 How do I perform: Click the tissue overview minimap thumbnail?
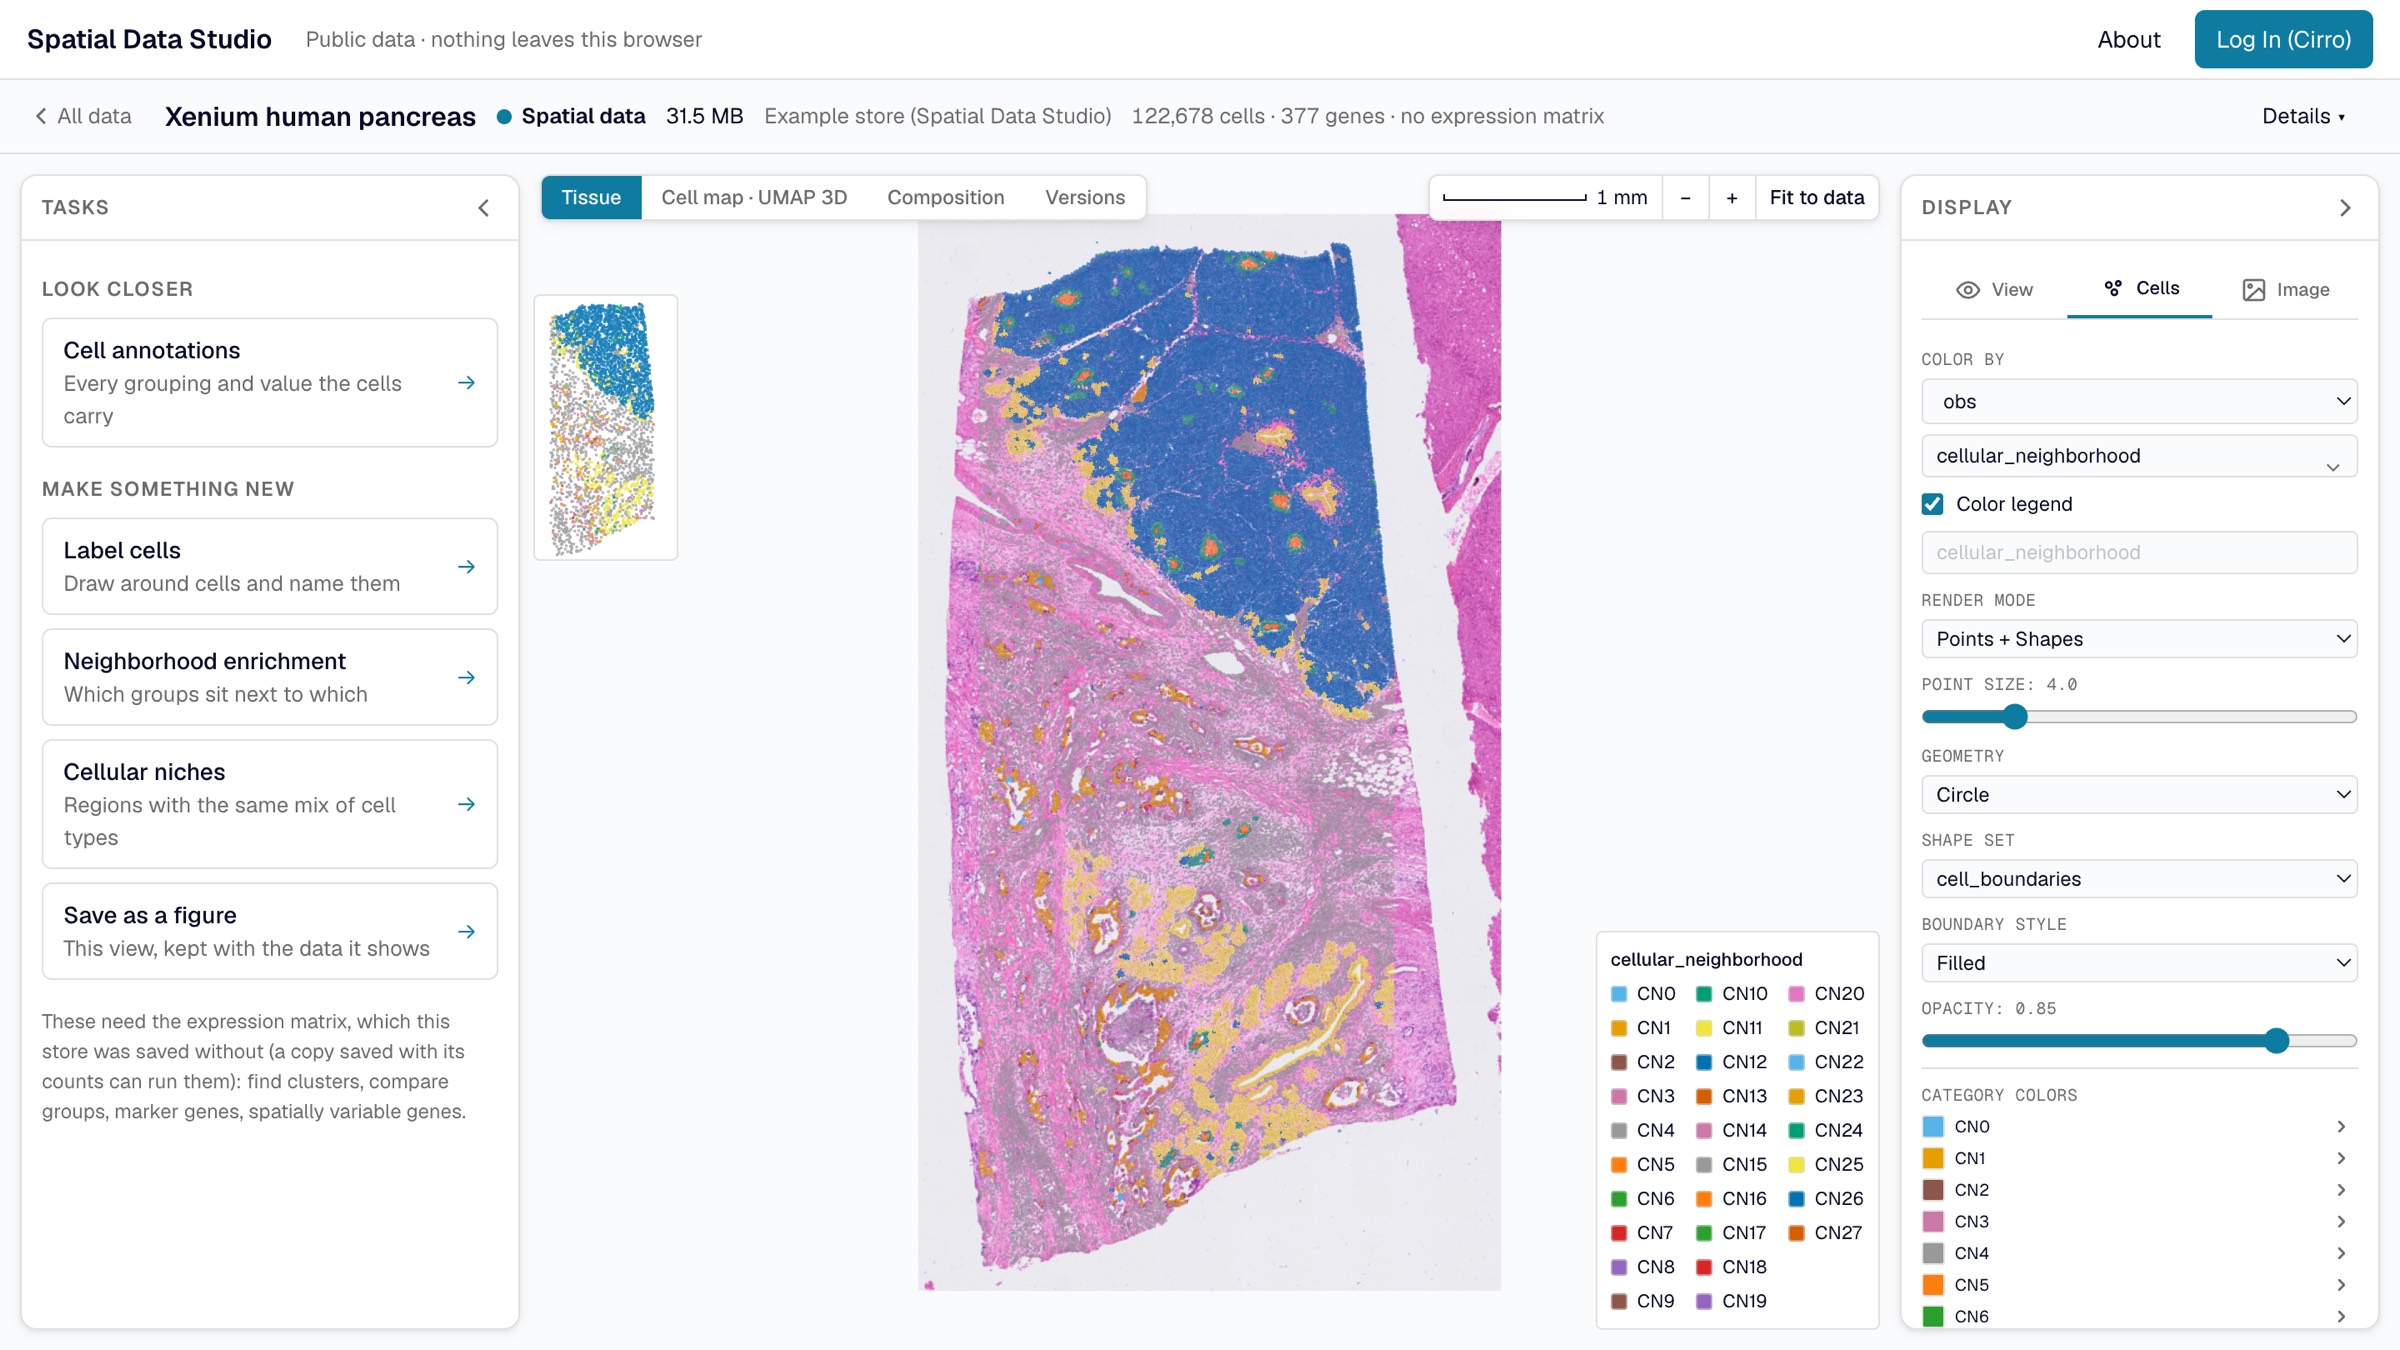pyautogui.click(x=605, y=428)
